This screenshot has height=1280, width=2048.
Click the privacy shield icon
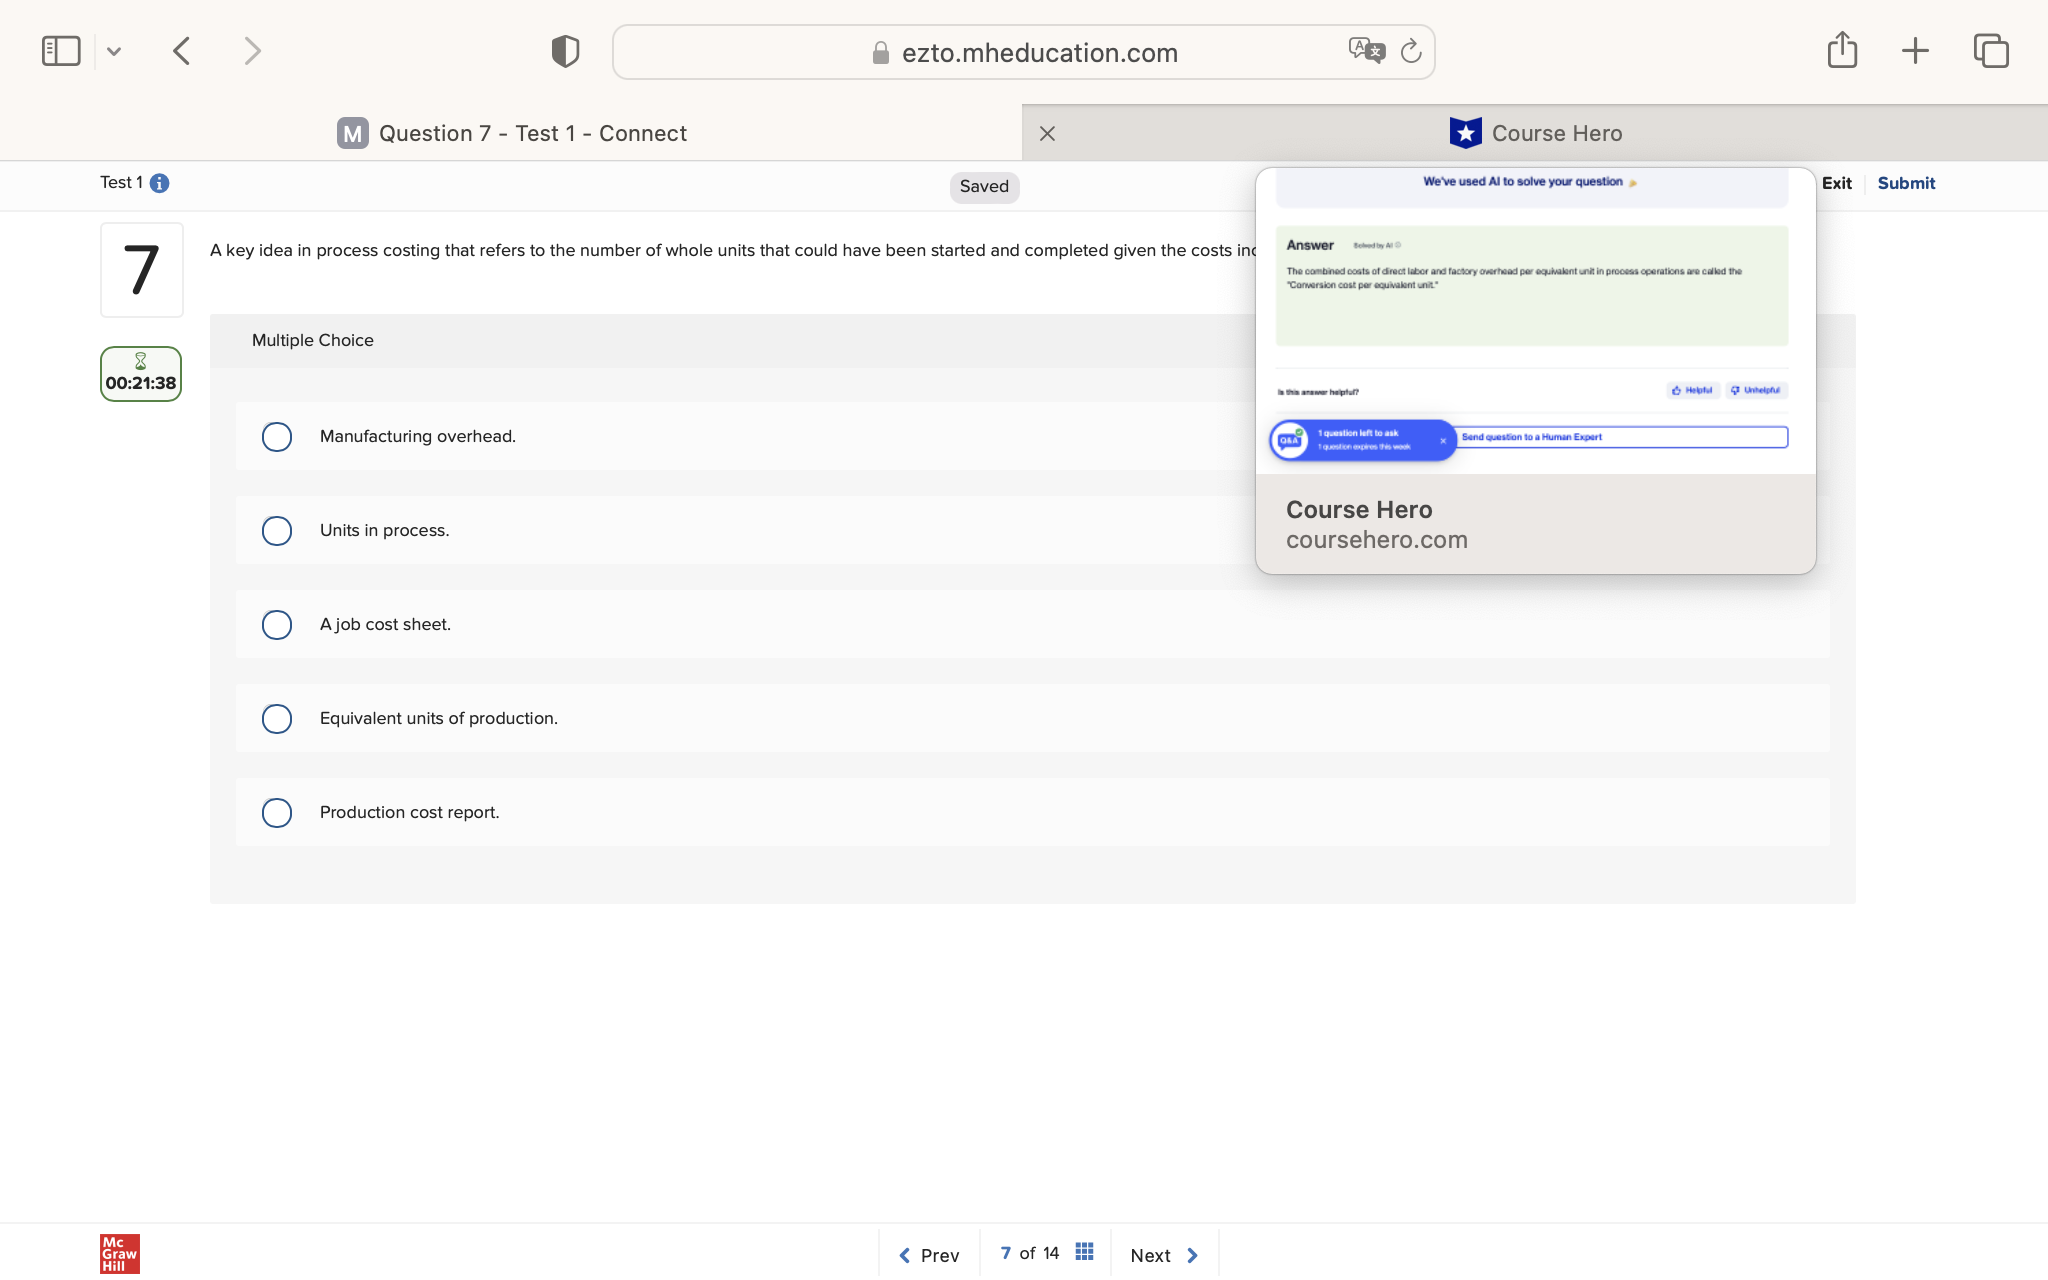pos(565,51)
